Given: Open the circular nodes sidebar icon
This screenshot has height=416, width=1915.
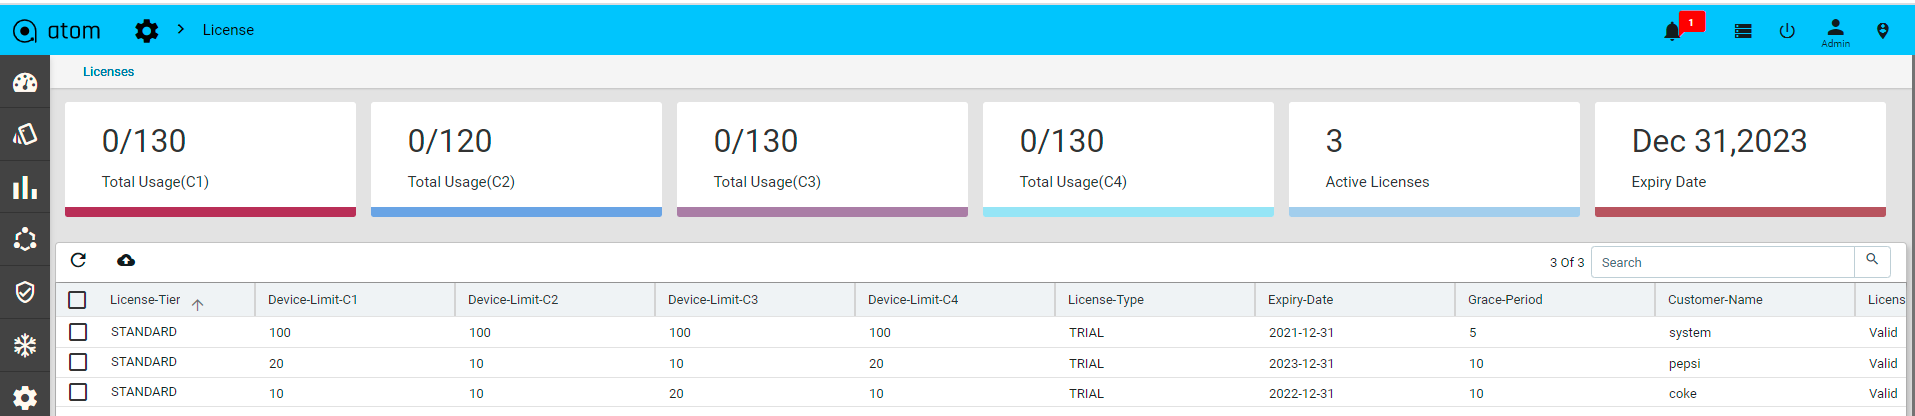Looking at the screenshot, I should click(x=25, y=239).
